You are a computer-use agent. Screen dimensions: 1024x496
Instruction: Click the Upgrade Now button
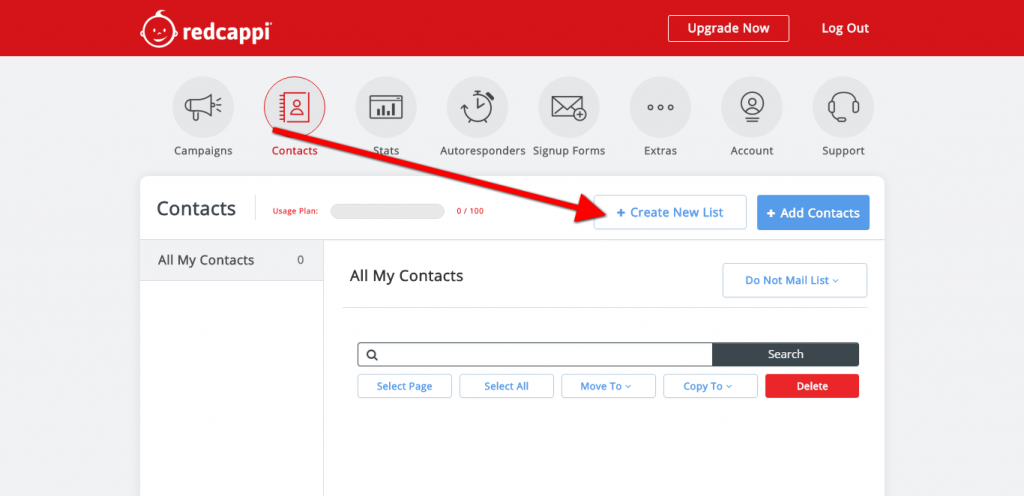pos(728,28)
